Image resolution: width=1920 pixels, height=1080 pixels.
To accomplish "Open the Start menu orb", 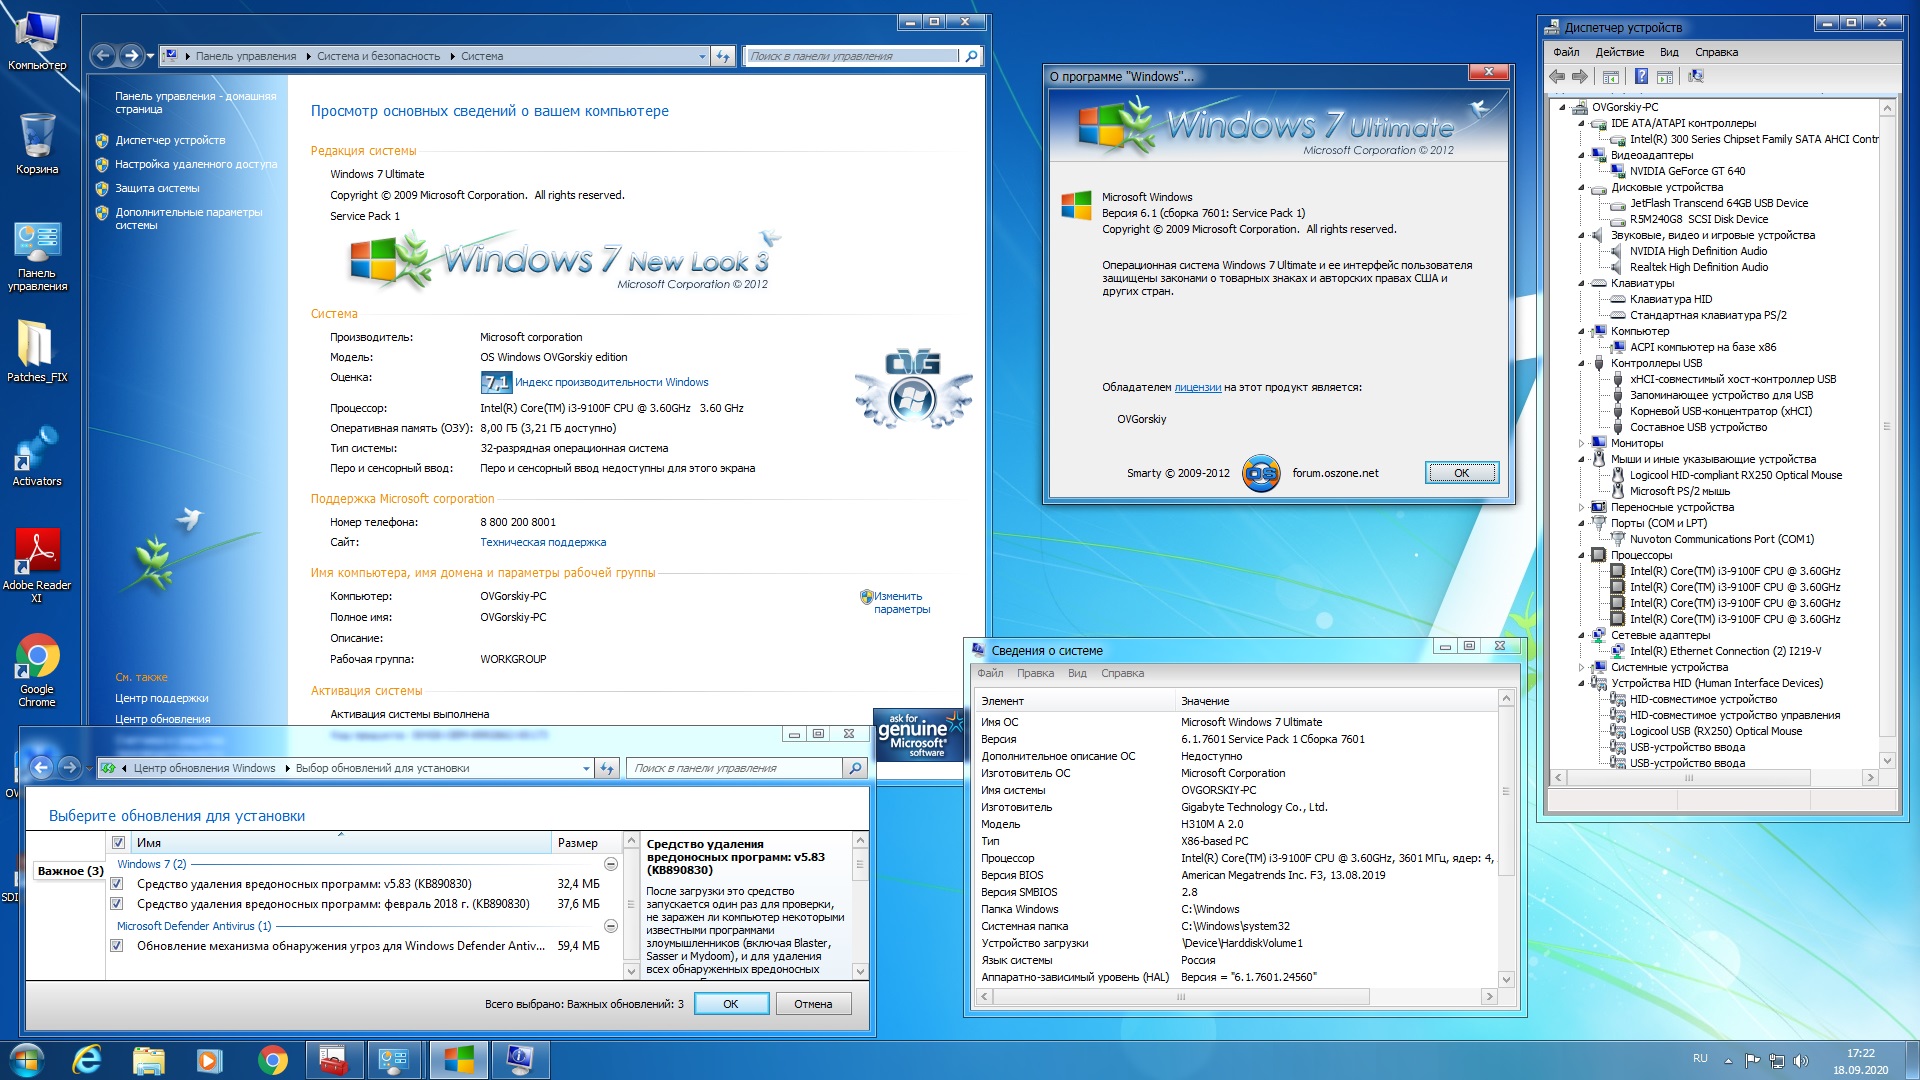I will point(26,1060).
